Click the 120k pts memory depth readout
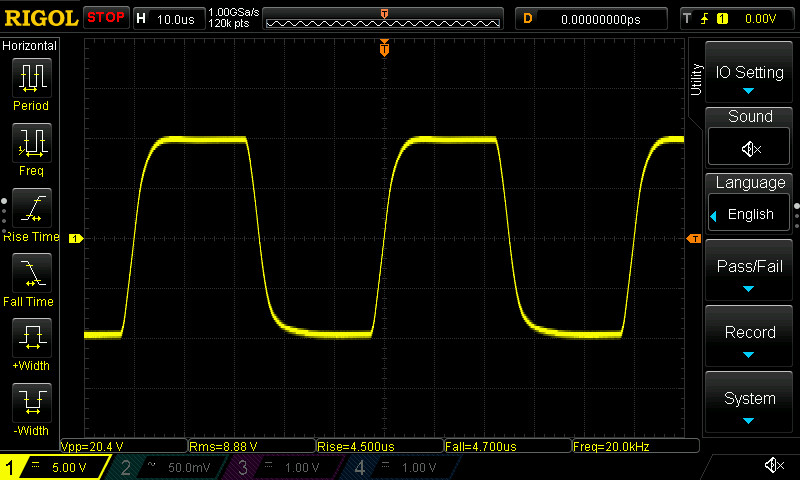The image size is (800, 480). [x=229, y=23]
